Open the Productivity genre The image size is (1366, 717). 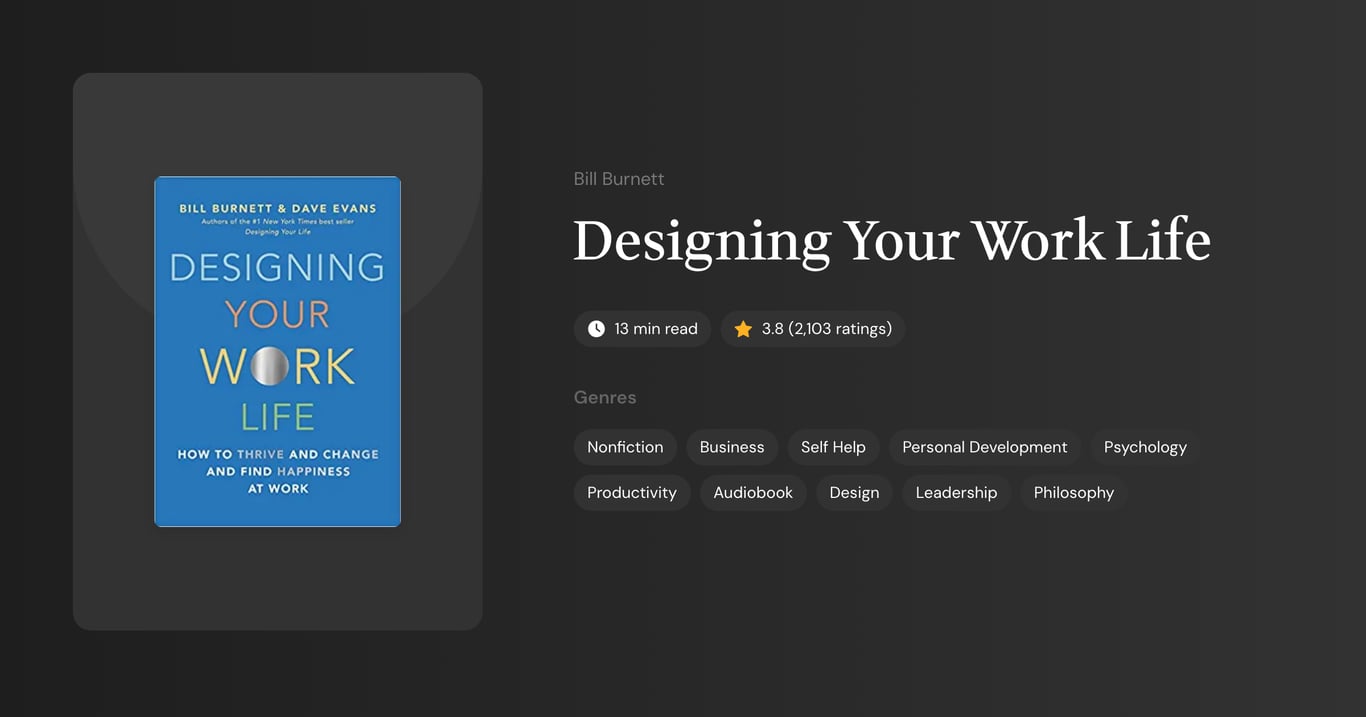coord(631,492)
